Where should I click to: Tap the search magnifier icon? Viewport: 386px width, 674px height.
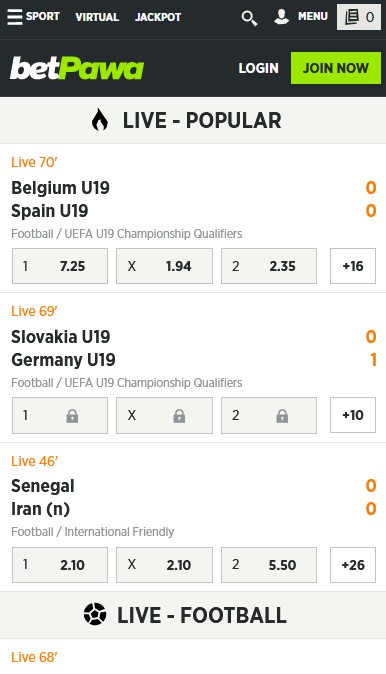tap(249, 18)
